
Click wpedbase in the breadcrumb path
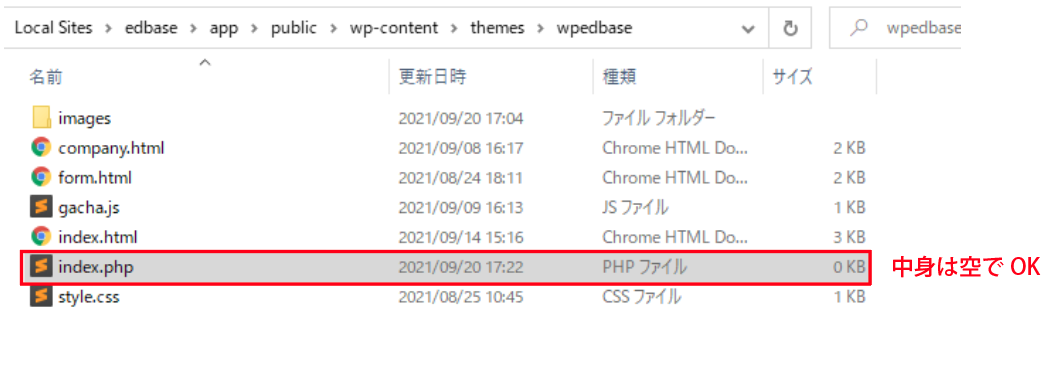(x=594, y=28)
